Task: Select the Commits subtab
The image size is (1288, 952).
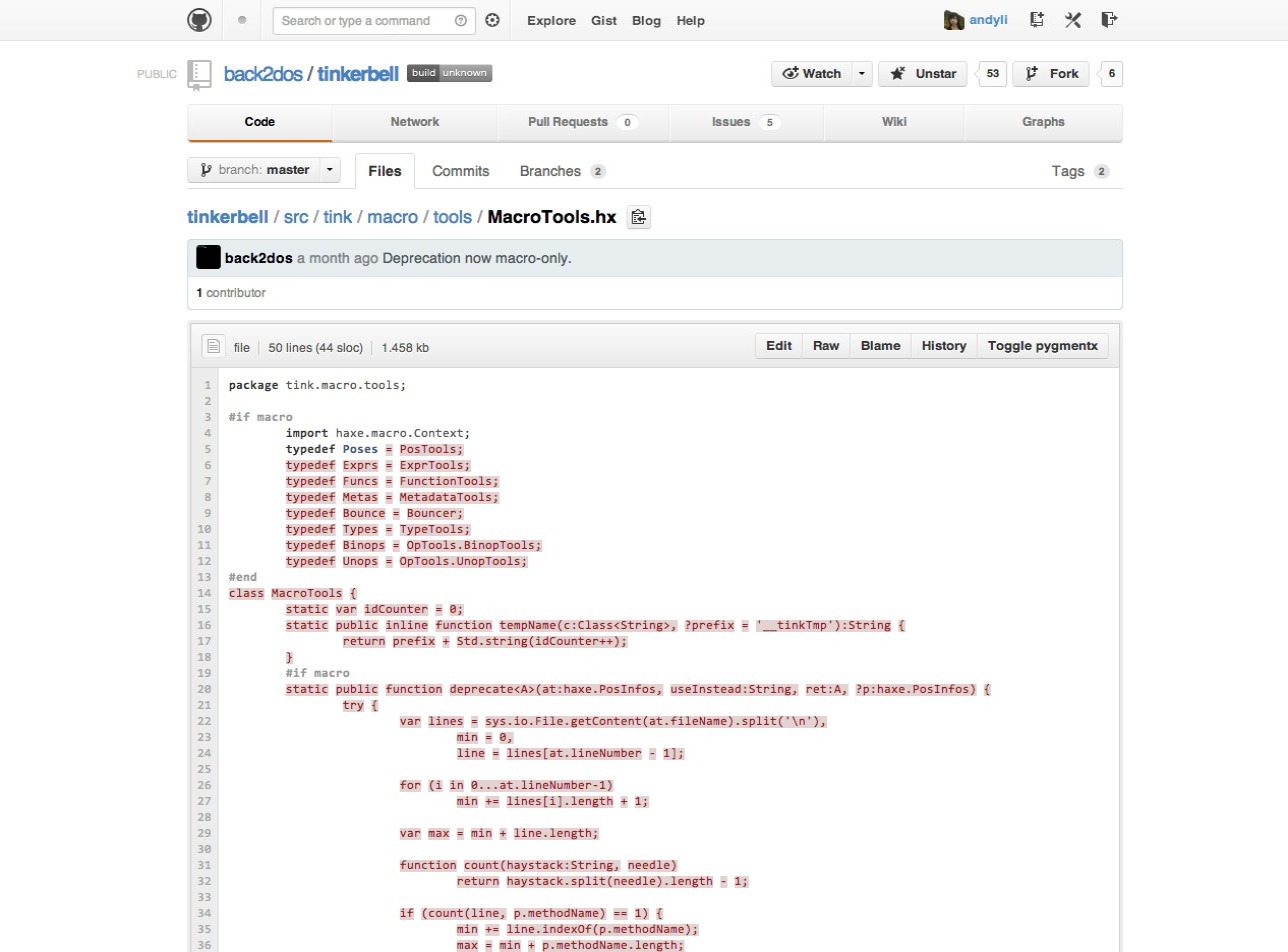Action: (461, 171)
